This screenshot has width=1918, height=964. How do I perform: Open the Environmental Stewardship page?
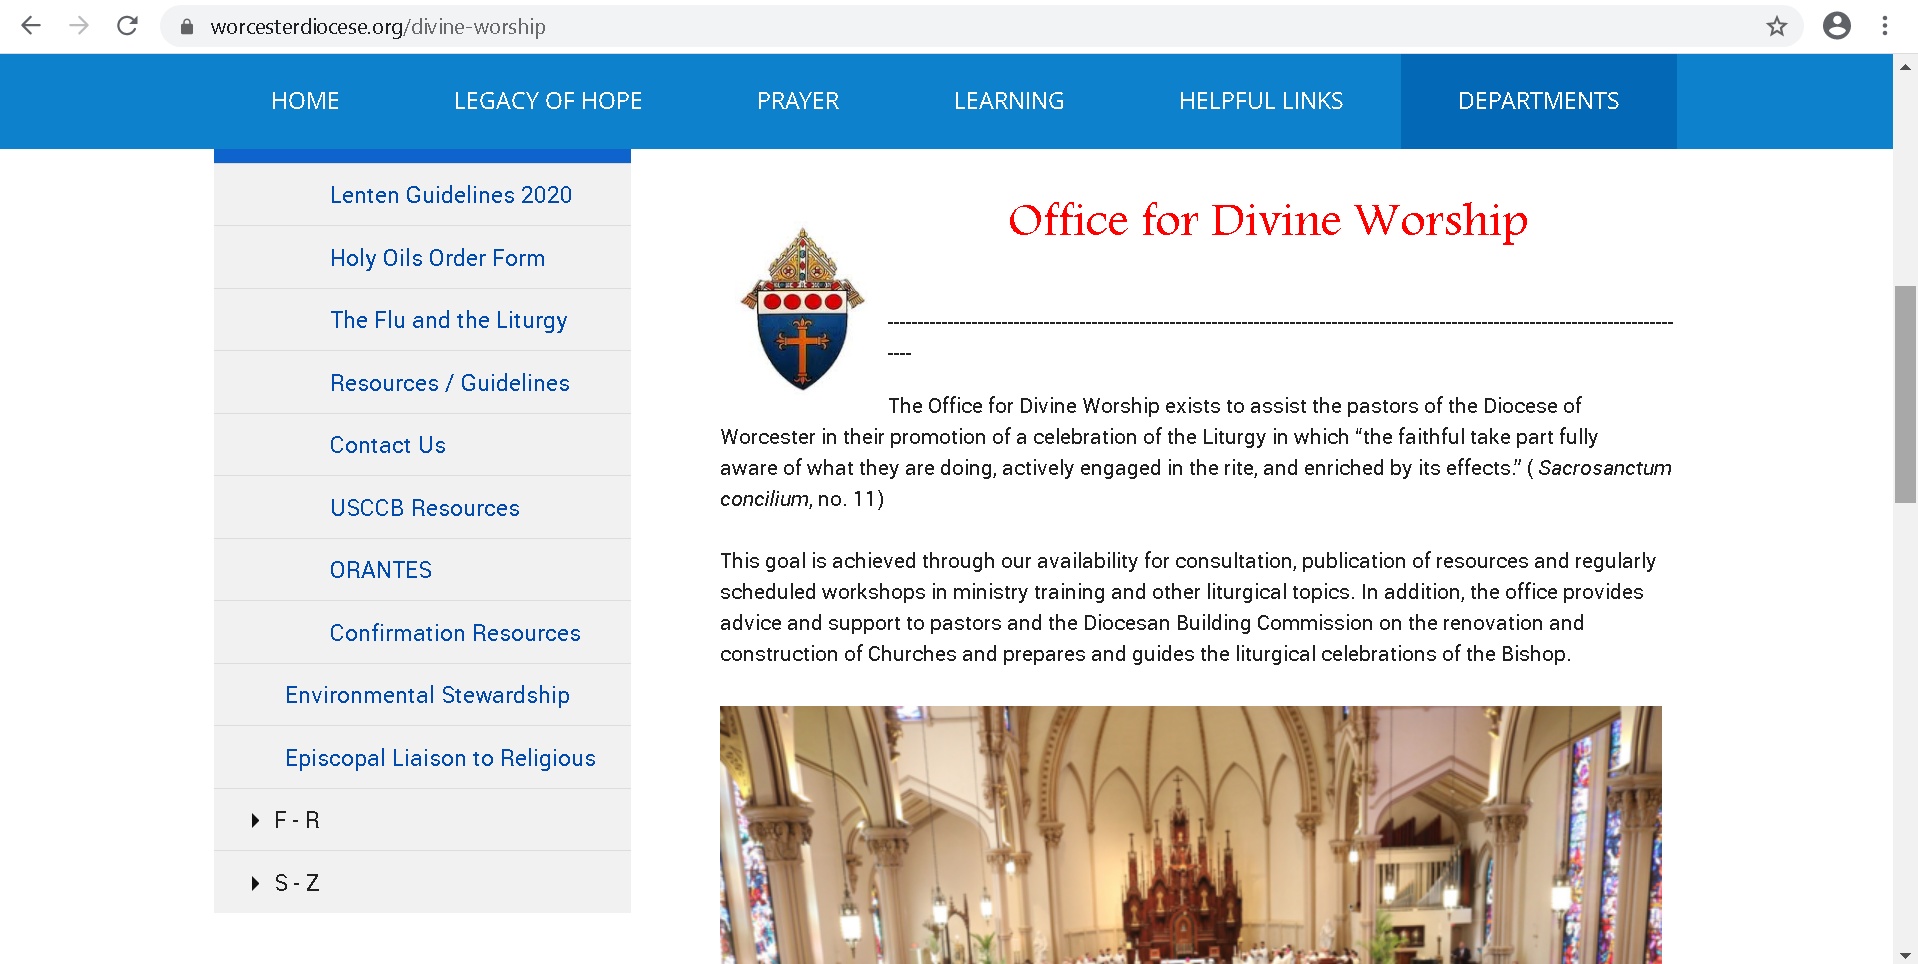point(427,694)
